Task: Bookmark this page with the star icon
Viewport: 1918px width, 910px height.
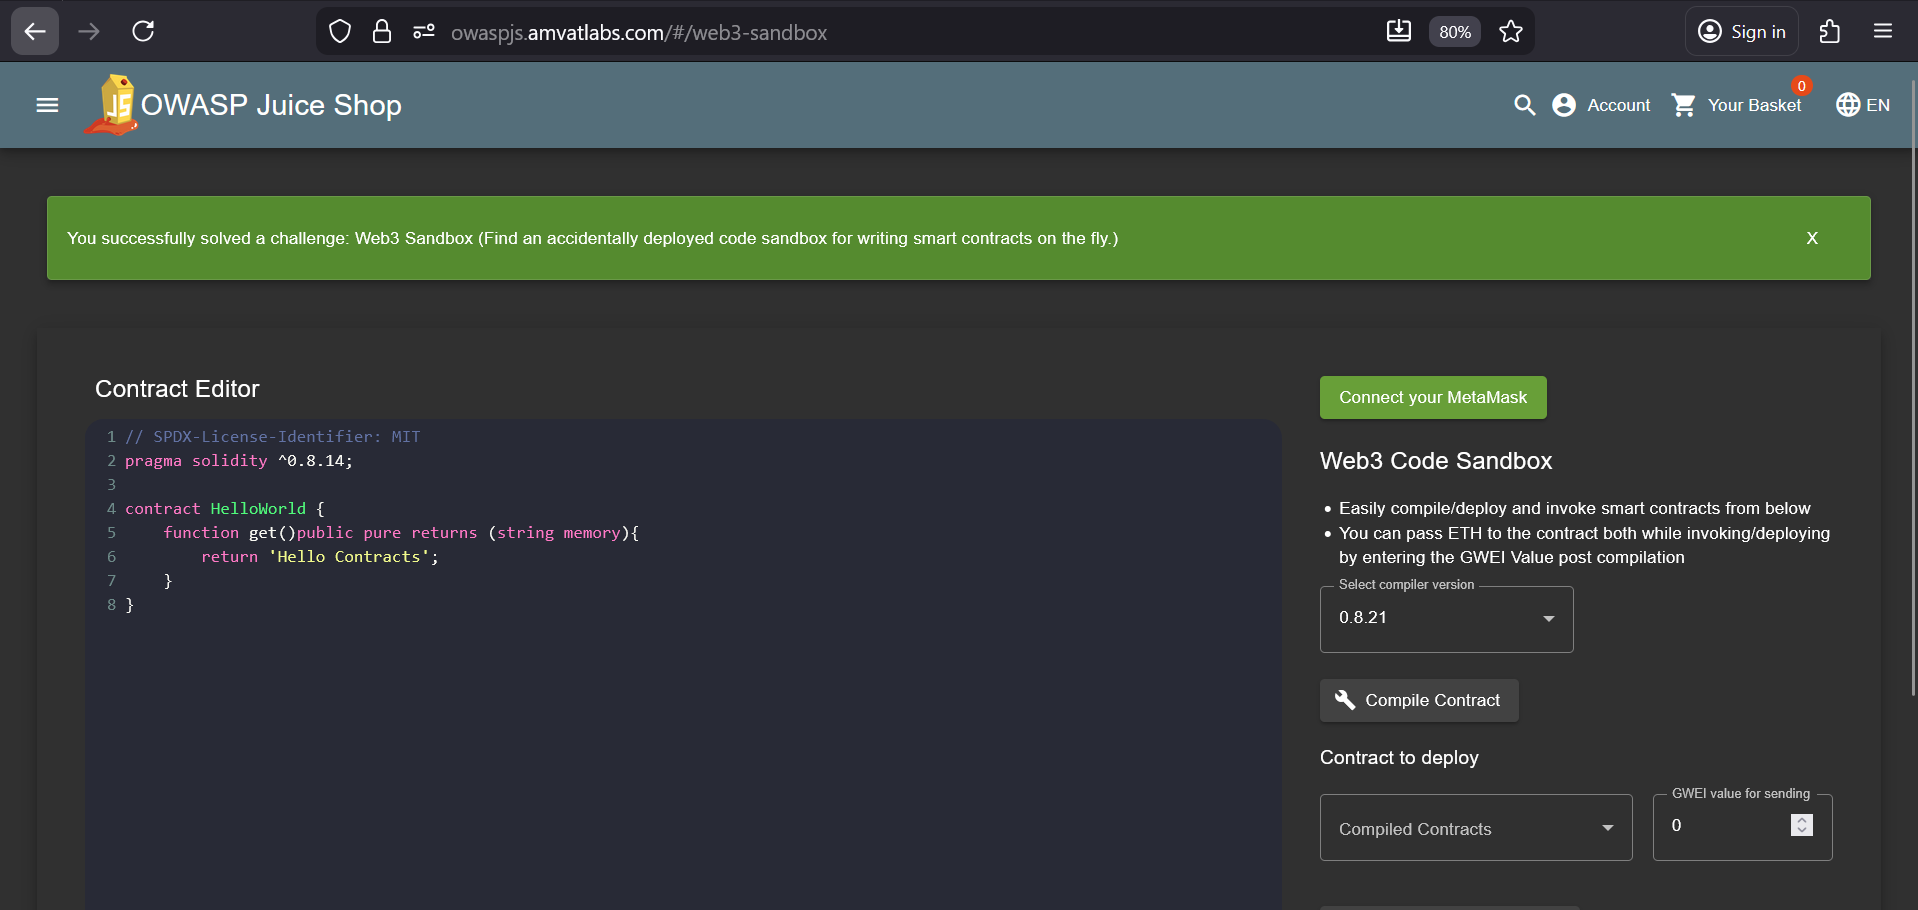Action: point(1510,32)
